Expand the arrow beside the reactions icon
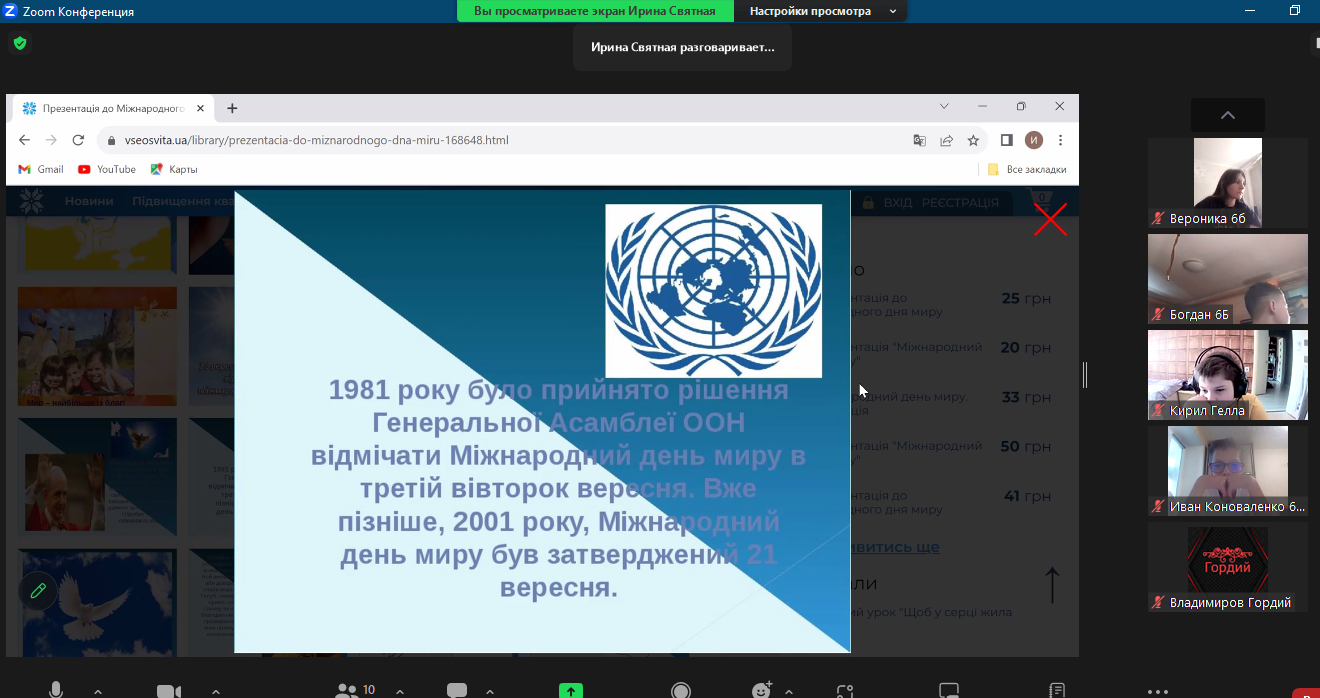Screen dimensions: 1320x698 point(789,691)
